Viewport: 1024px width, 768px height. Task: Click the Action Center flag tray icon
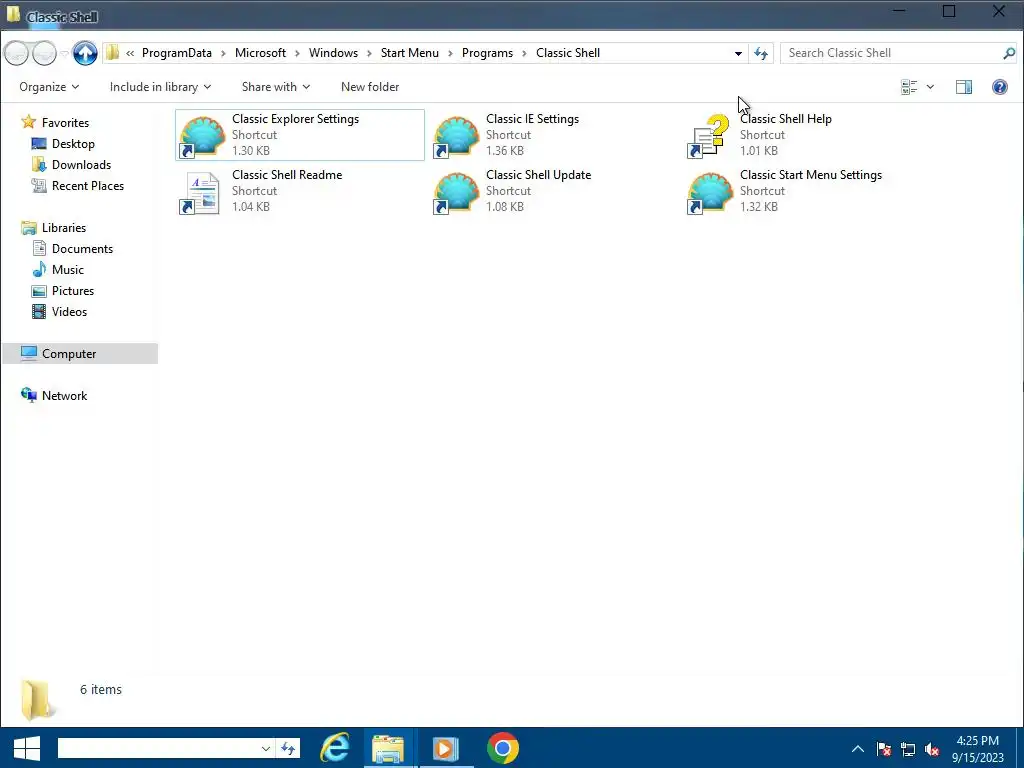coord(884,749)
